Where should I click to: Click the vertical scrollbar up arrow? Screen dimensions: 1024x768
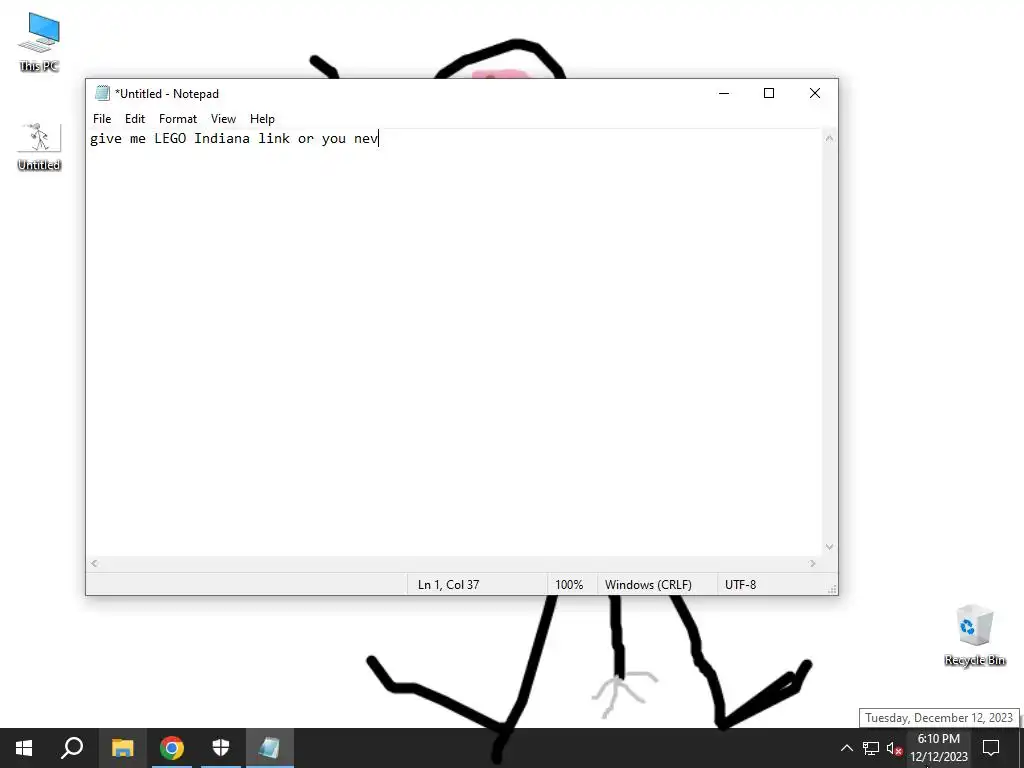pos(829,138)
